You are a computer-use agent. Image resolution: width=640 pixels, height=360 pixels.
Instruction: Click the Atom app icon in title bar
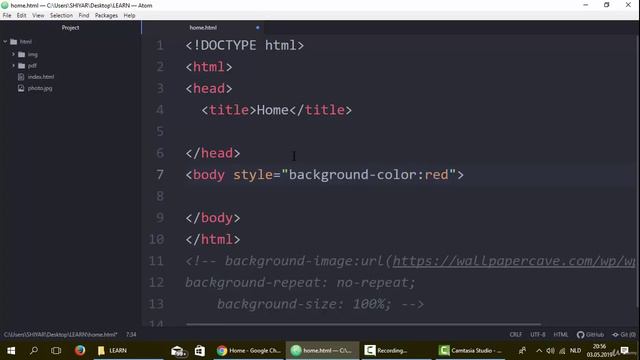tap(5, 5)
